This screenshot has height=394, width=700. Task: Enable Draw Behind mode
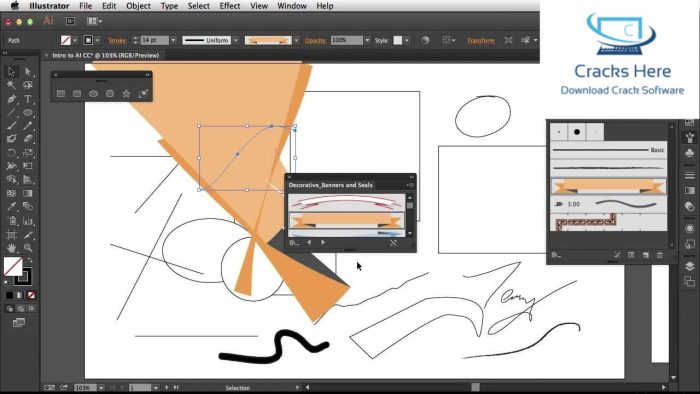(21, 308)
